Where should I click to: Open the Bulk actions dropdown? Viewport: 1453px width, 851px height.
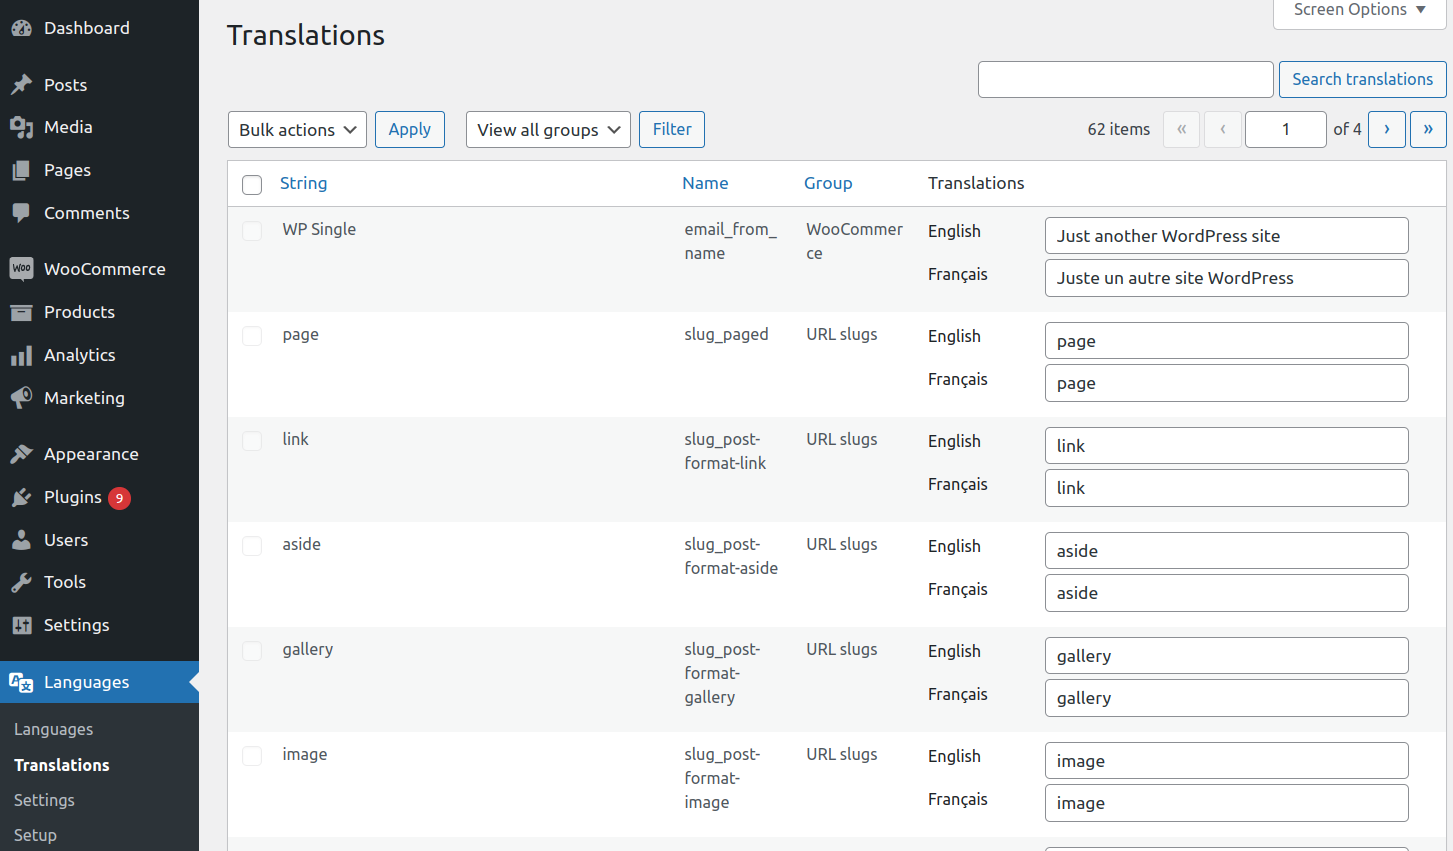coord(297,130)
